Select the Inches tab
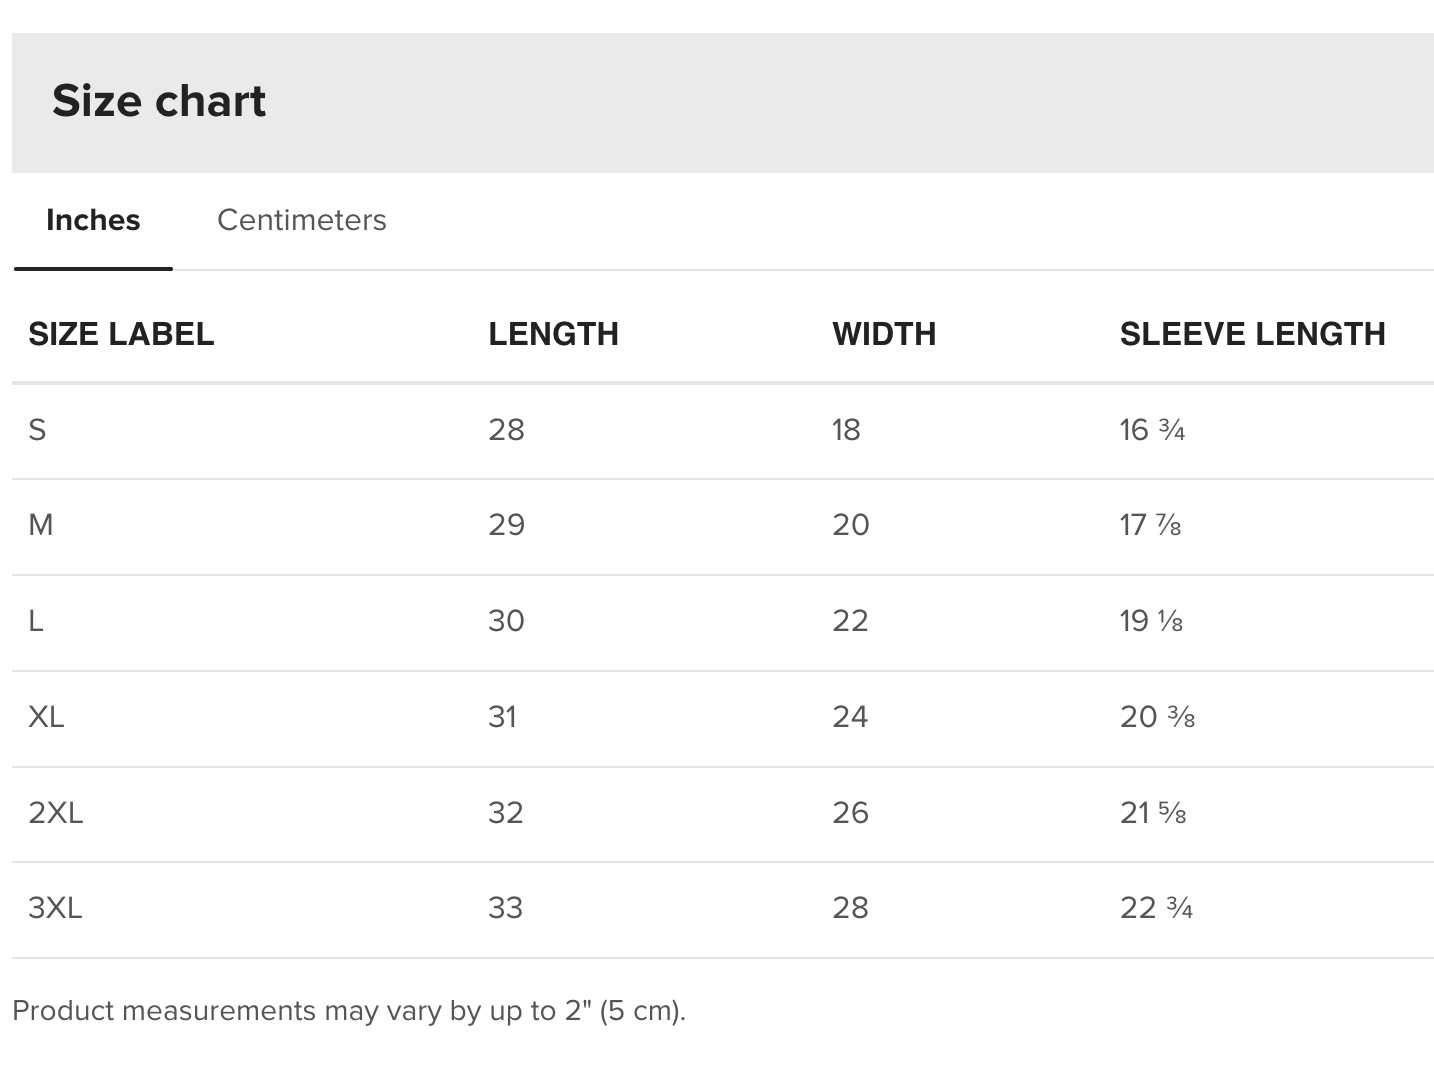Viewport: 1434px width, 1080px height. 93,220
